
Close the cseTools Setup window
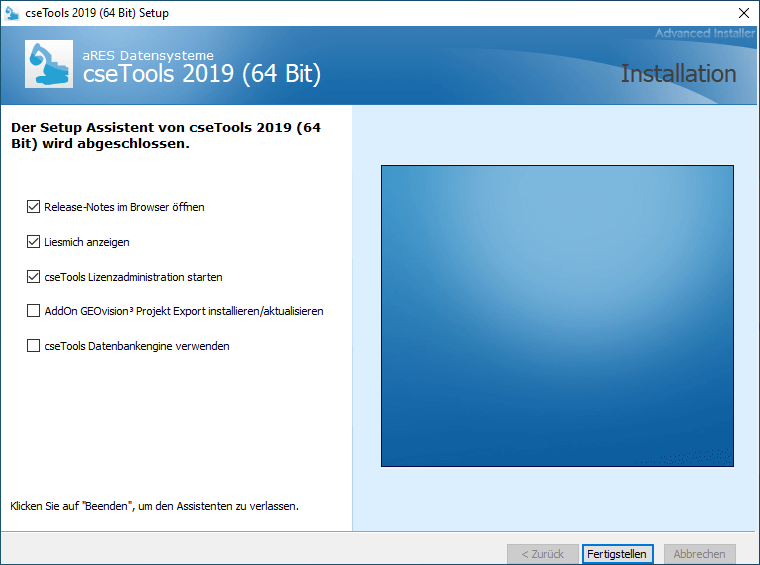pyautogui.click(x=743, y=13)
